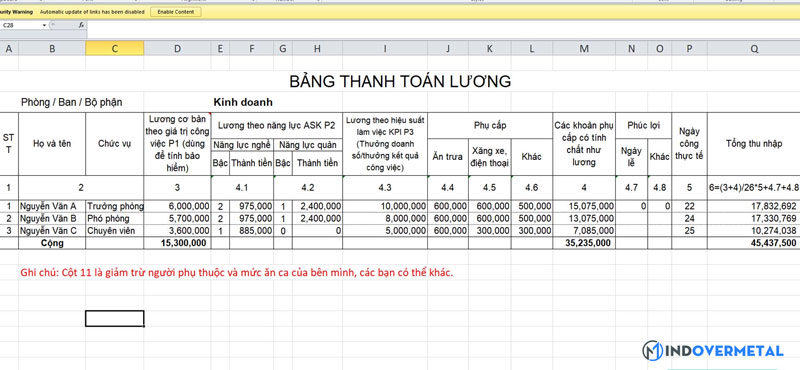
Task: Select the 17,330,769 income cell
Action: pos(753,218)
